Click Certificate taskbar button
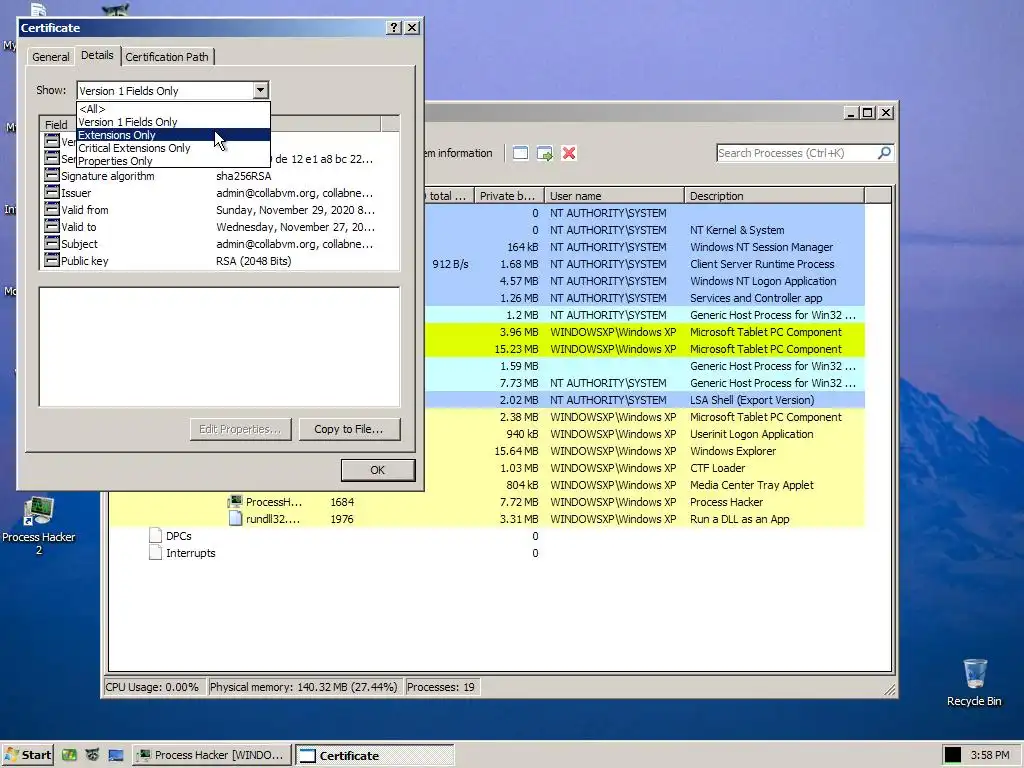 pyautogui.click(x=374, y=755)
